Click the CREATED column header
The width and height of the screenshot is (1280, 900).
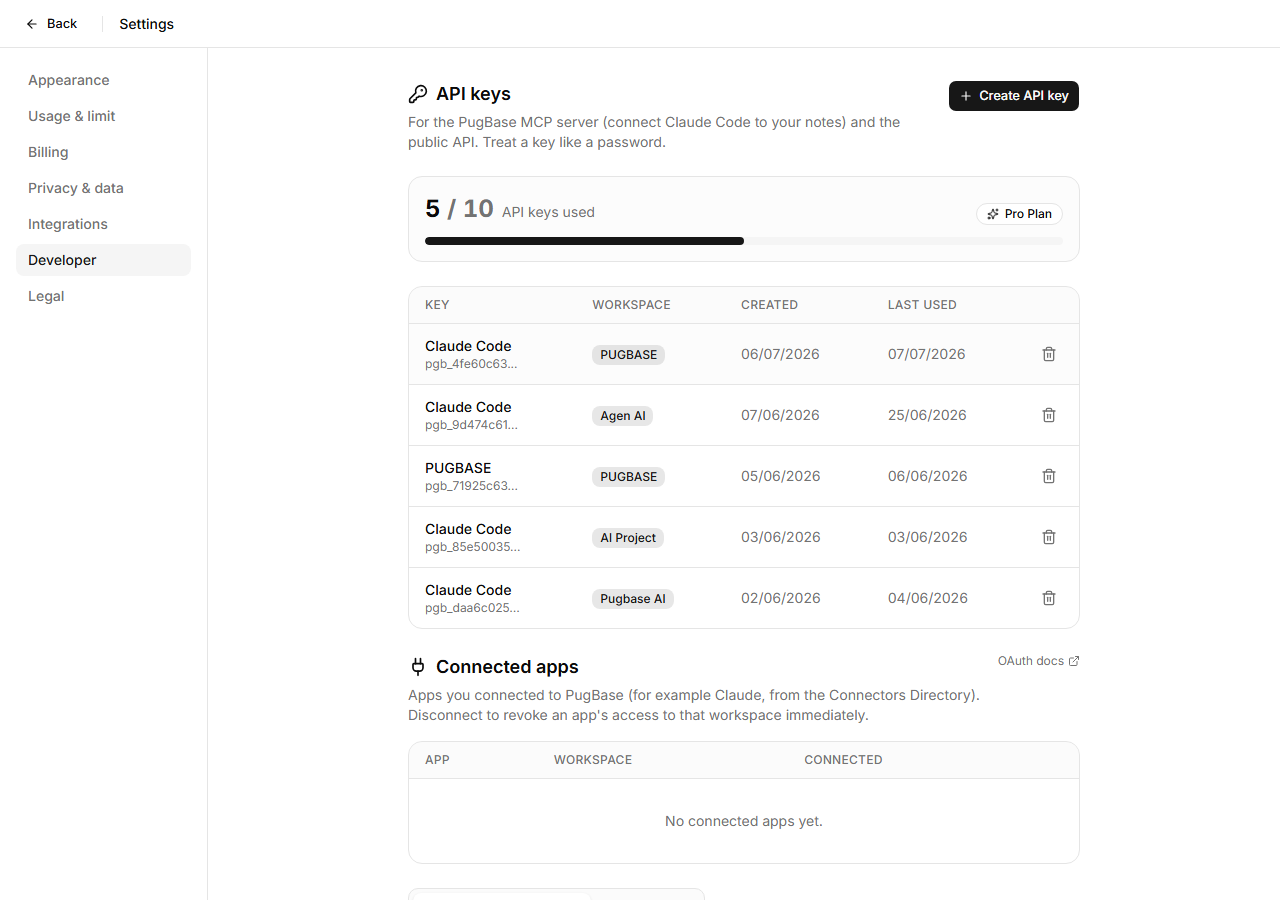click(x=769, y=305)
